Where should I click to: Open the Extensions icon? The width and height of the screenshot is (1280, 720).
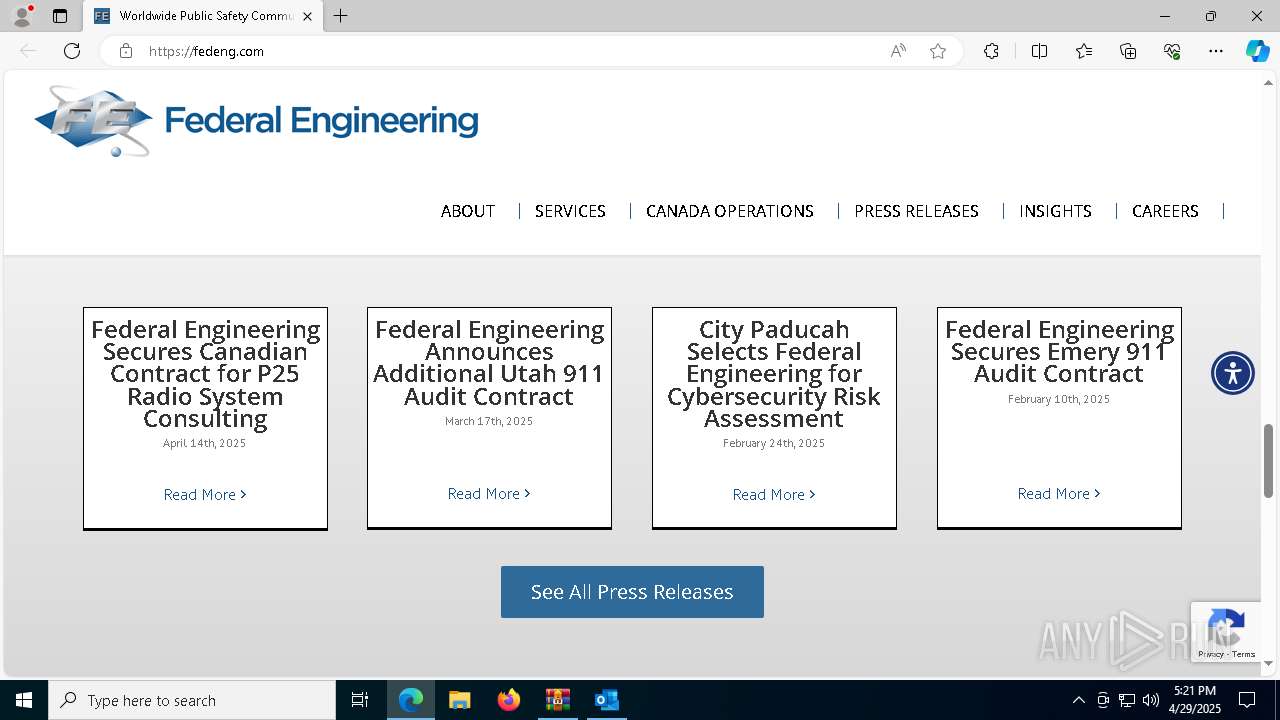coord(991,51)
